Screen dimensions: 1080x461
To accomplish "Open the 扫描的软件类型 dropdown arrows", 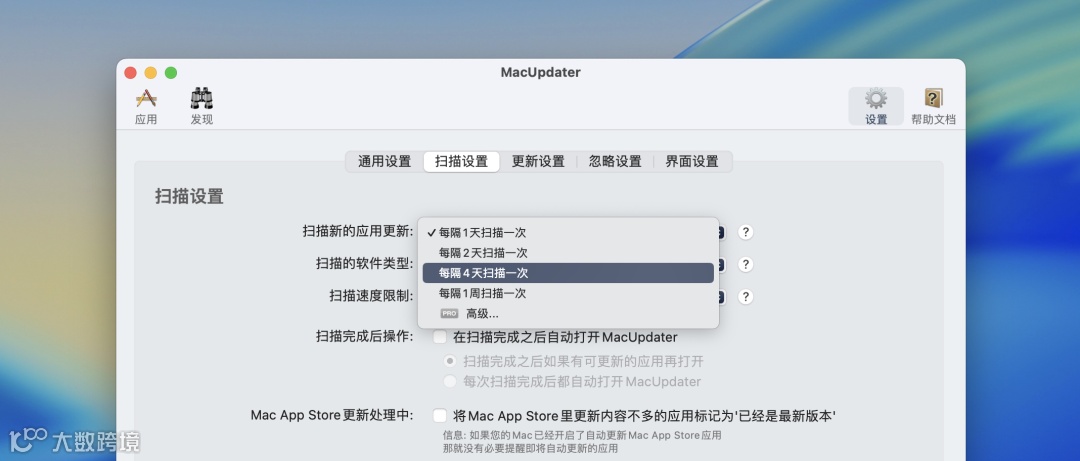I will [720, 265].
